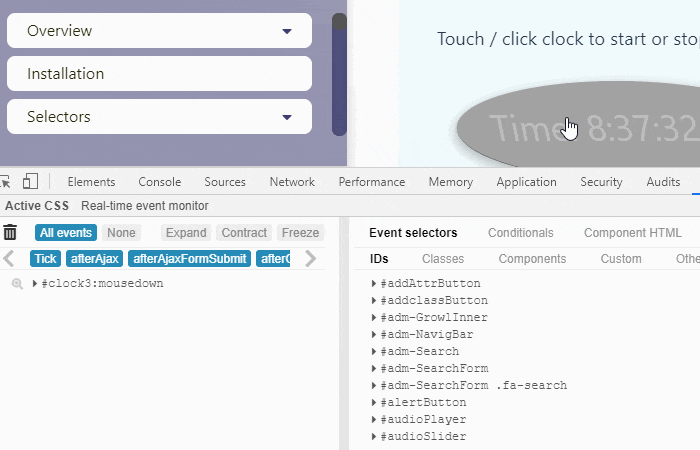Open the Overview dropdown menu
This screenshot has height=450, width=700.
[x=159, y=31]
